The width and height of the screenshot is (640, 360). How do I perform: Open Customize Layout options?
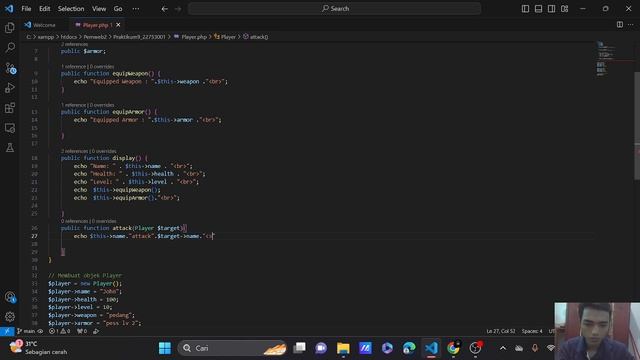point(564,9)
